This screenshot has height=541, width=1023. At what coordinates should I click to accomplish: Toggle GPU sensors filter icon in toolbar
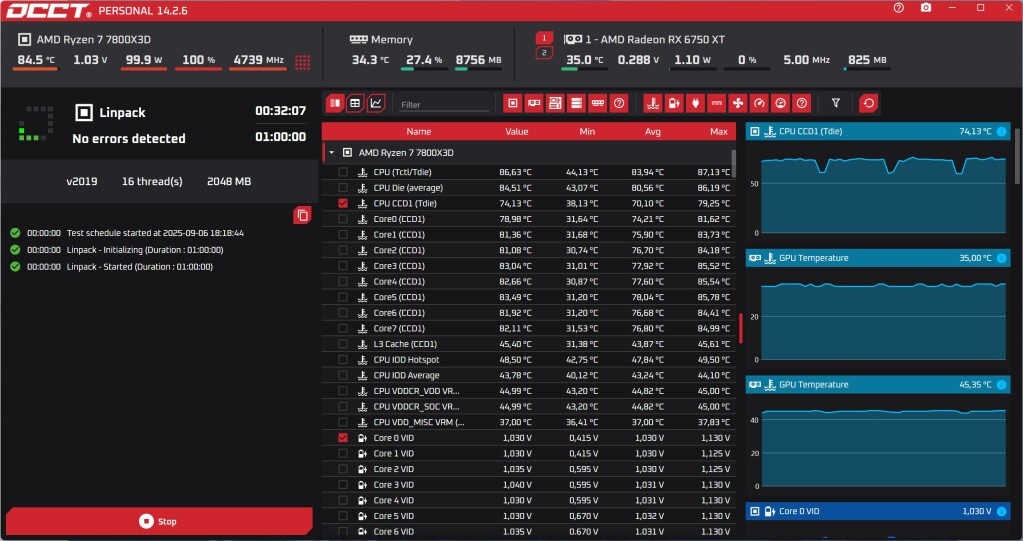point(534,103)
